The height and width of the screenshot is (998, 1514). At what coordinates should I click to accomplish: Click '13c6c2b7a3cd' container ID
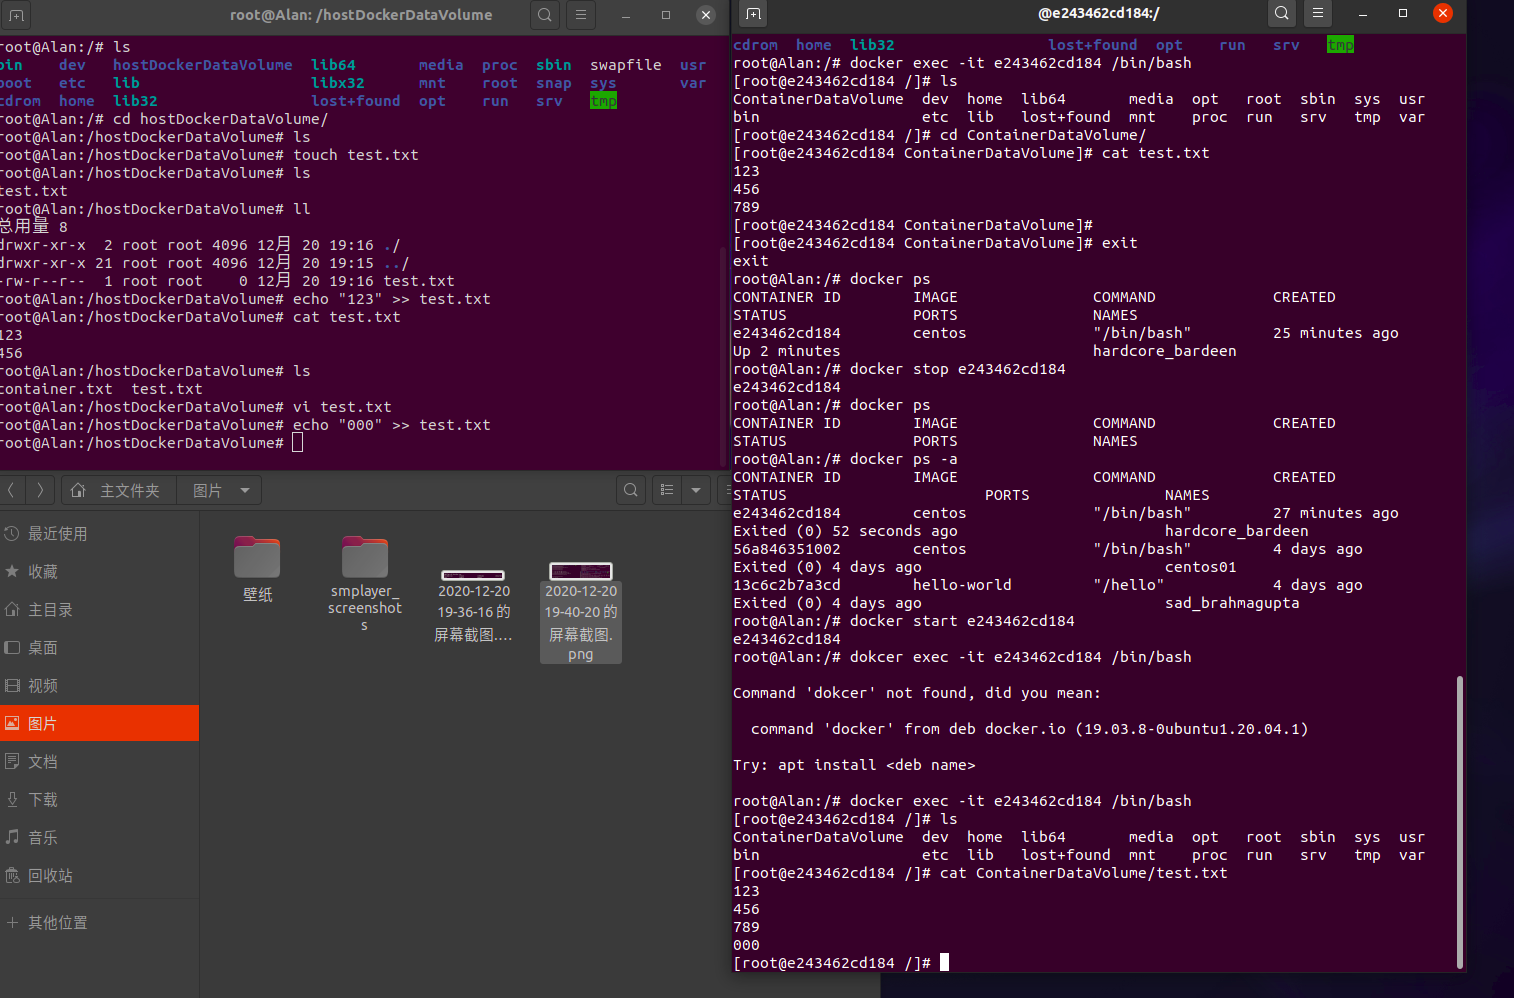click(x=787, y=585)
